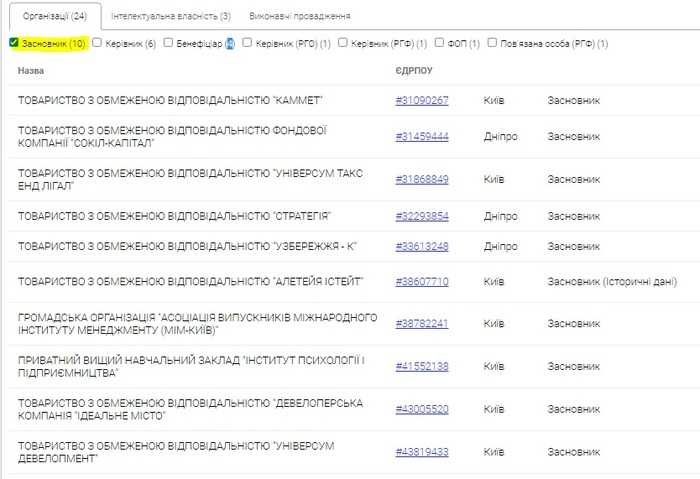Select the company name "КАММЕТ" row
The height and width of the screenshot is (479, 700).
pyautogui.click(x=170, y=100)
